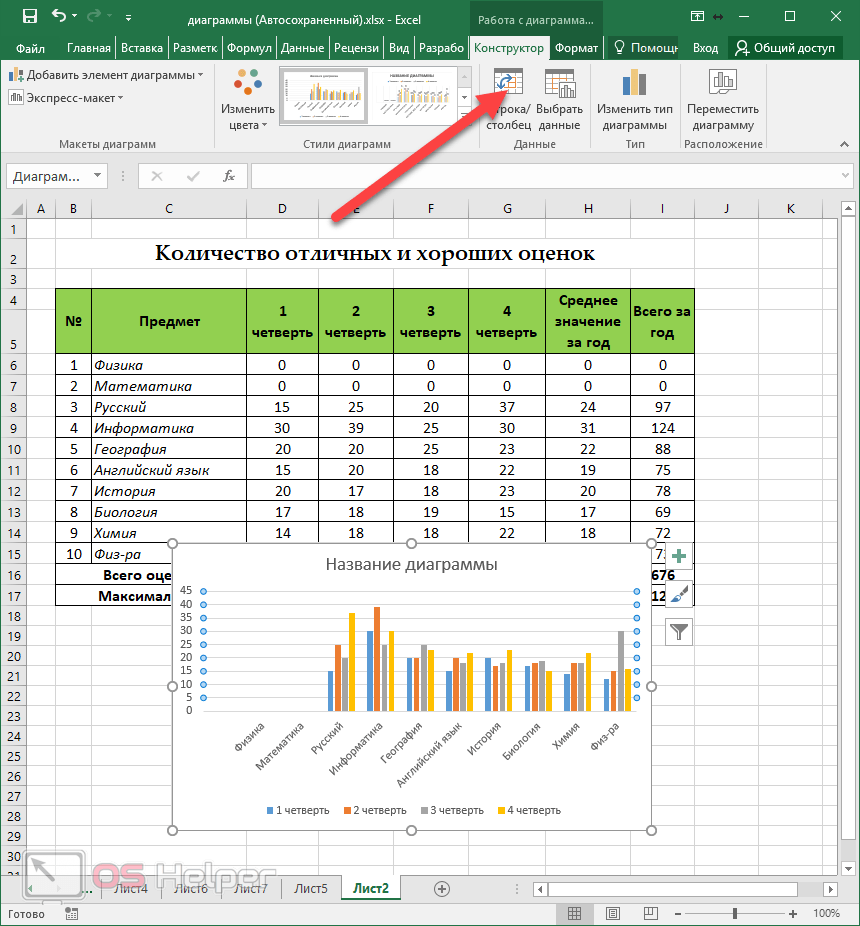Switch to the Format ribbon tab
The image size is (860, 926).
point(576,48)
